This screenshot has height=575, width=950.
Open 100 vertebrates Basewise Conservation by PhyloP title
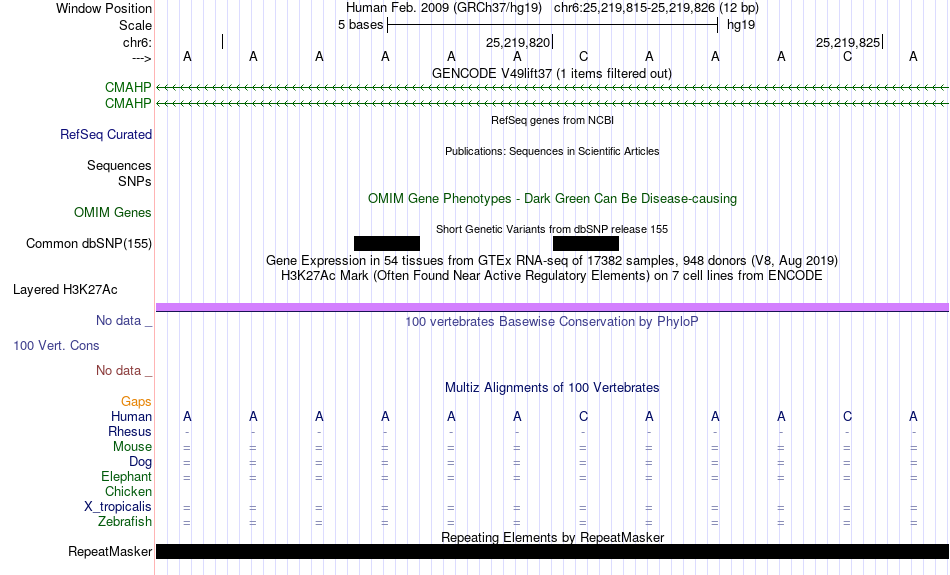[552, 322]
